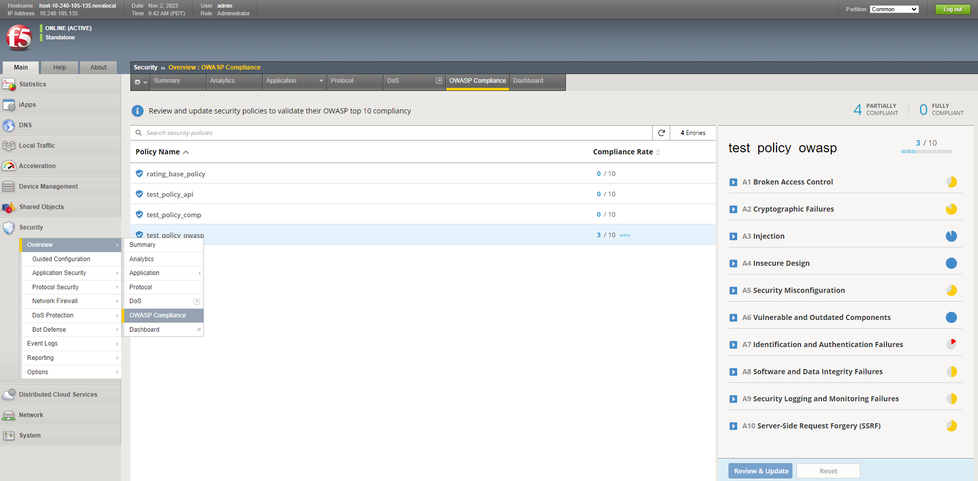Open the gear settings dropdown in tab bar
This screenshot has height=481, width=978.
tap(140, 82)
